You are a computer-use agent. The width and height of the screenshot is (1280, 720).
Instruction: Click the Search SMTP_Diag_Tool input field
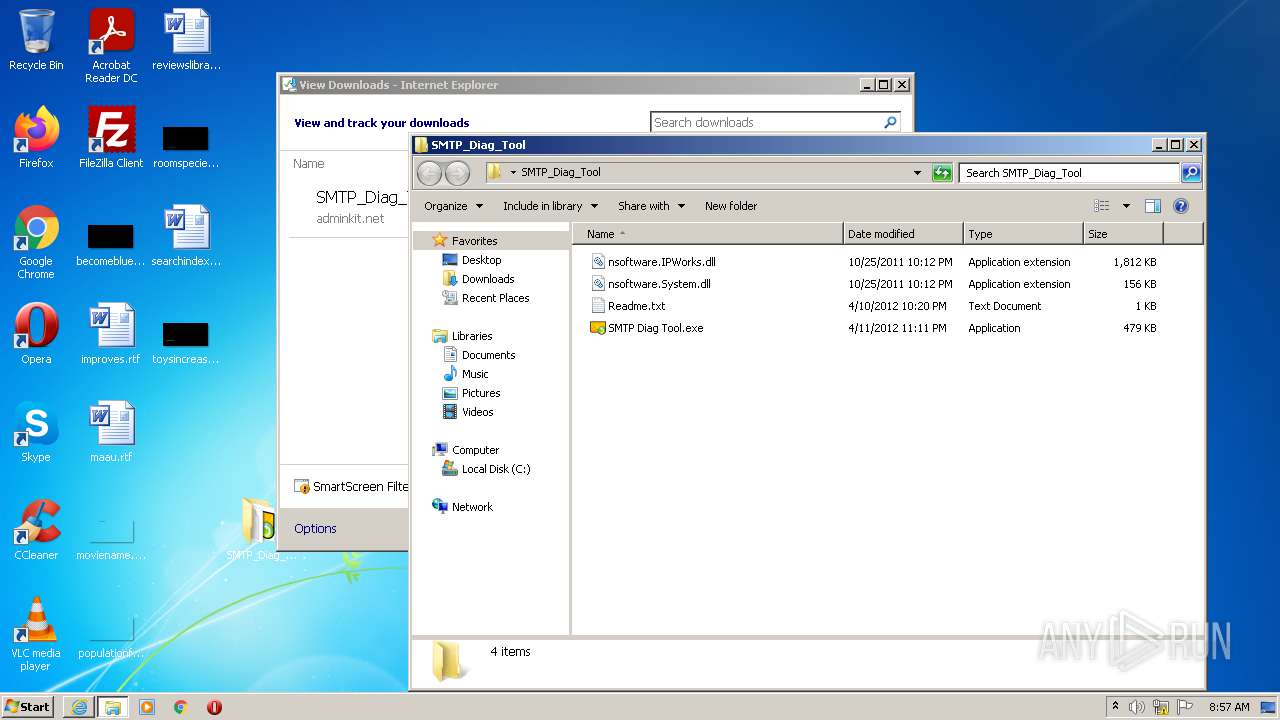tap(1069, 173)
